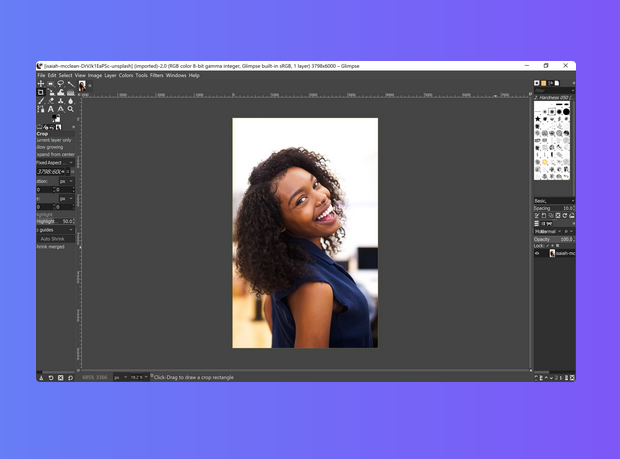Select the Paintbrush tool

tap(41, 101)
